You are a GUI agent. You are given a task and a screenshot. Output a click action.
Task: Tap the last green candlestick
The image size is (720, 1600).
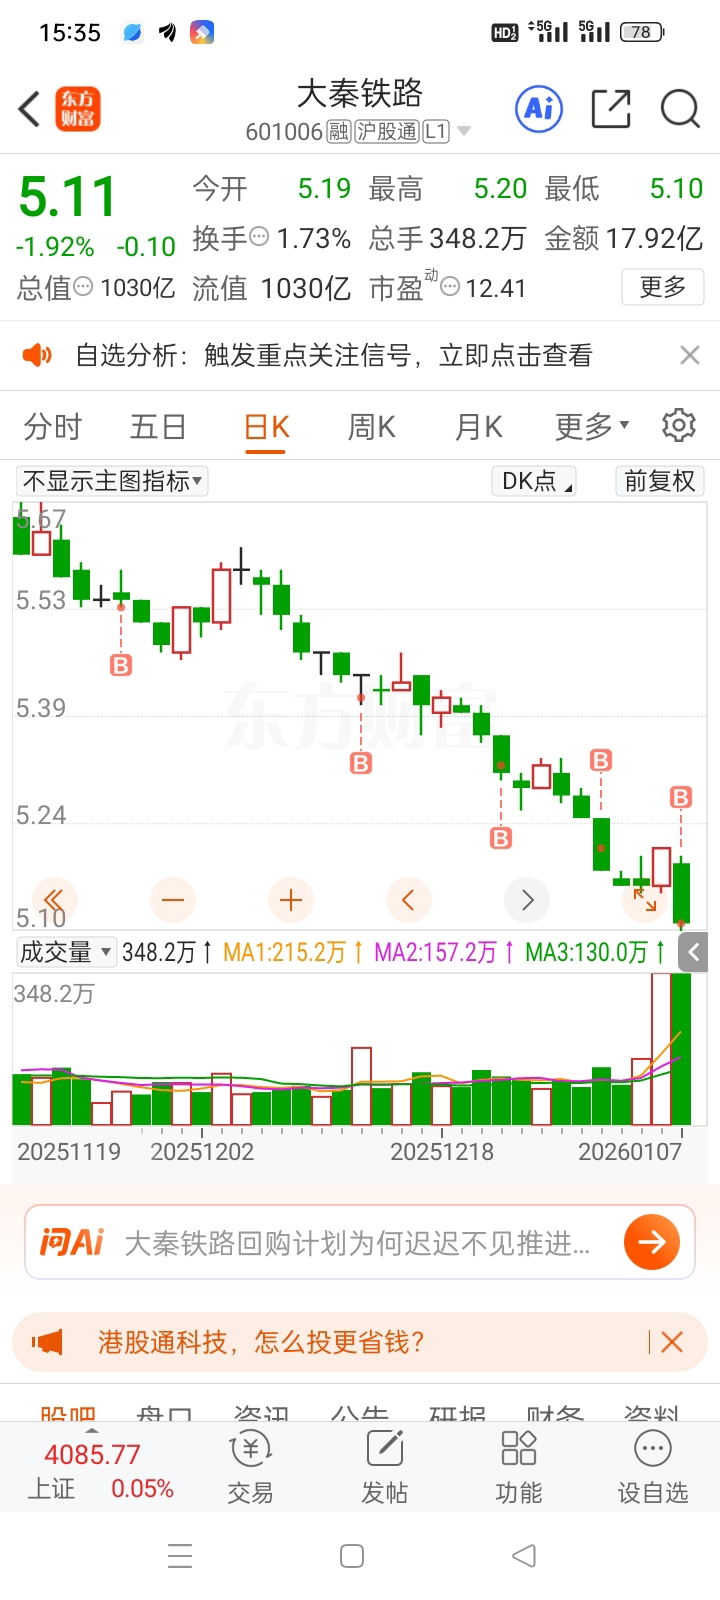click(x=681, y=891)
